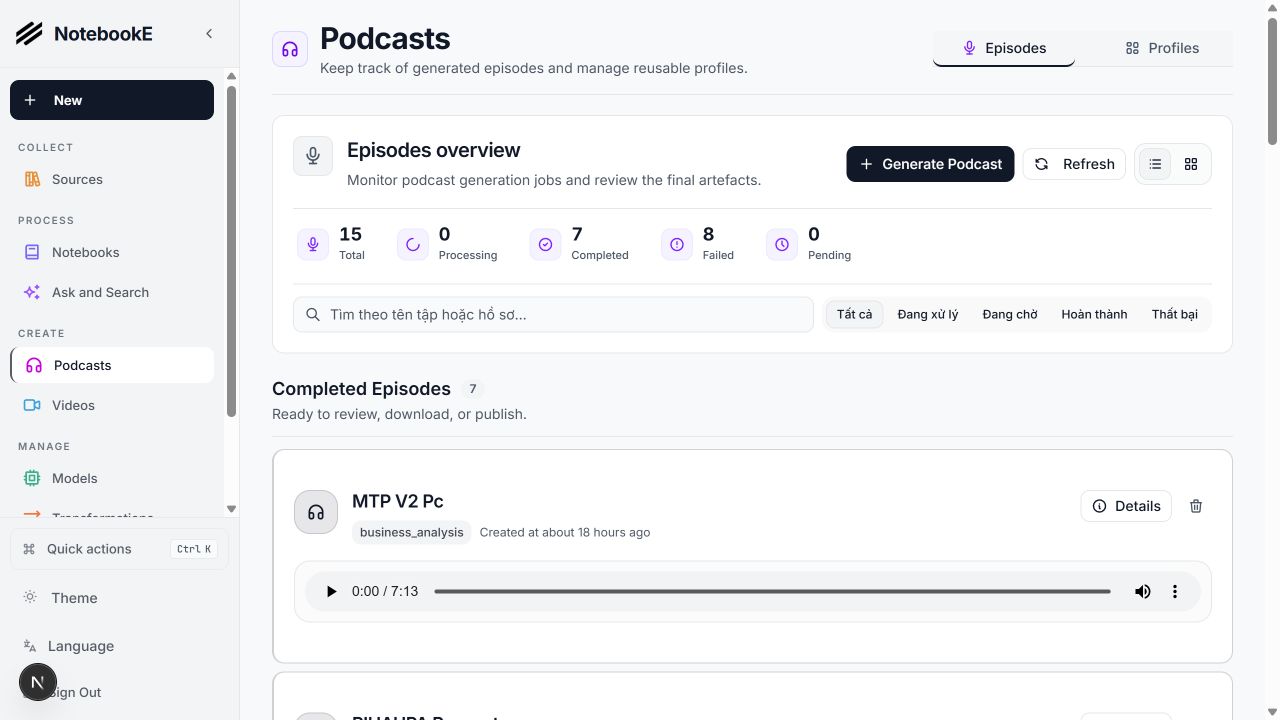Filter episodes by 'Đang chờ'
This screenshot has width=1280, height=720.
pos(1010,314)
